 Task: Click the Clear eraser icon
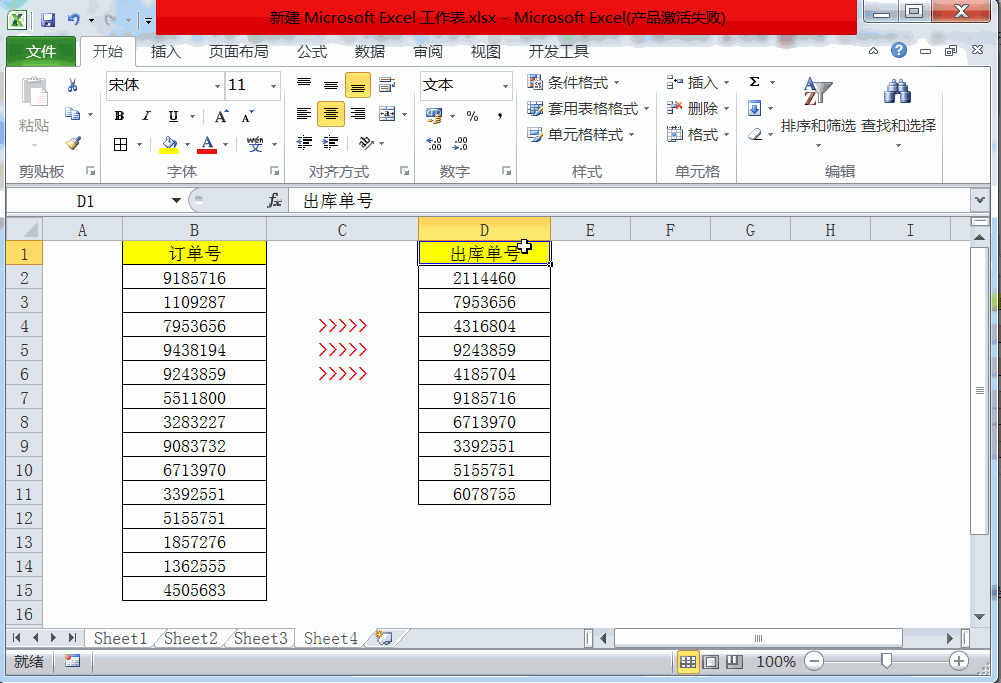[755, 135]
